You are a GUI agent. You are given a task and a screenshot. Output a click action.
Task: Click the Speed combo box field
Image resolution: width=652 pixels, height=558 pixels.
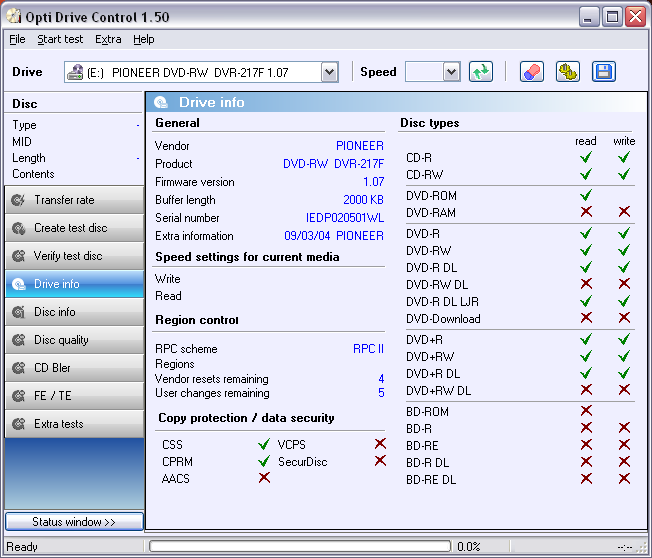point(432,72)
